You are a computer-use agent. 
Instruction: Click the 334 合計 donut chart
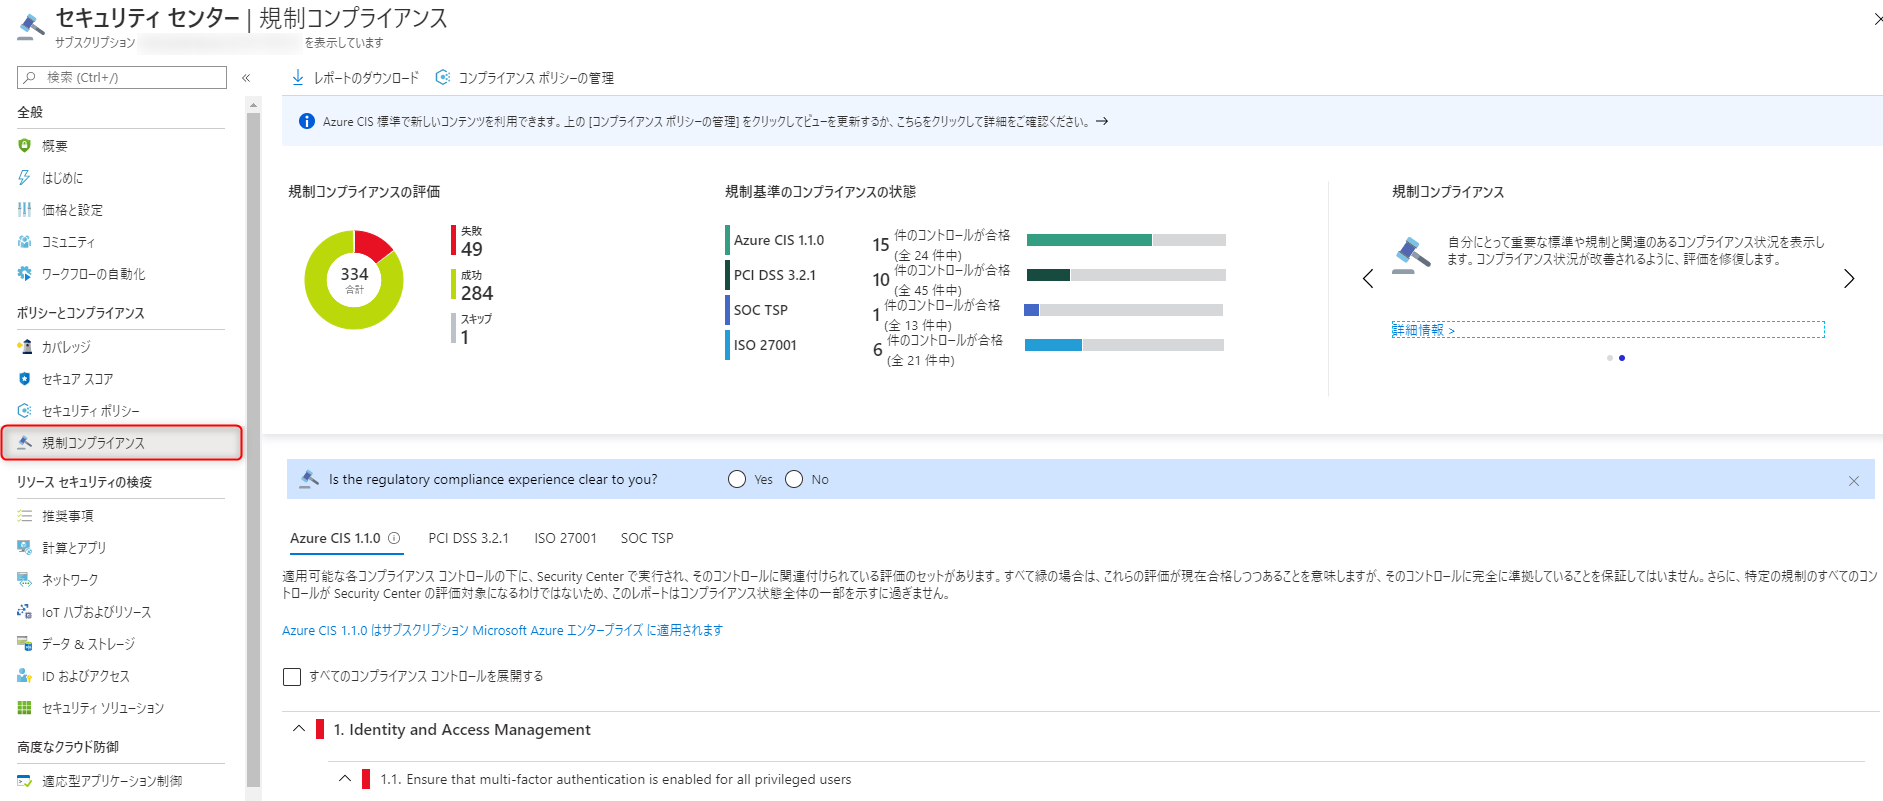(354, 280)
